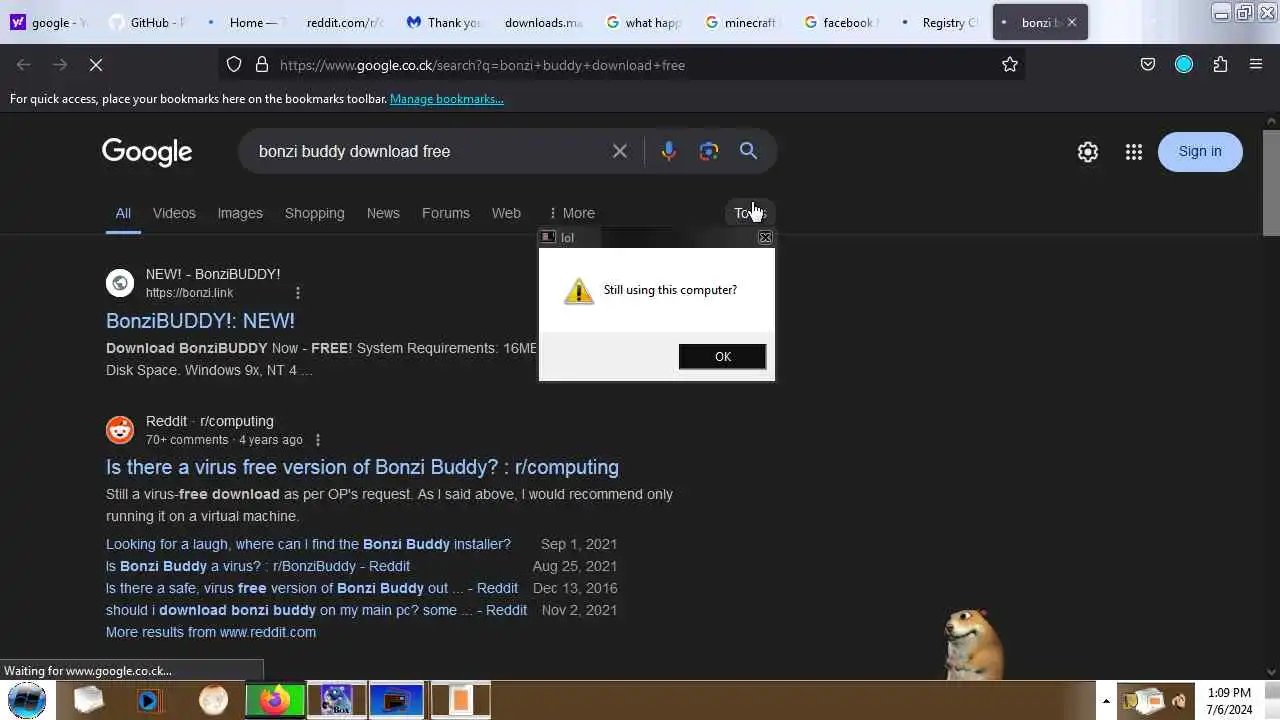Search by image with Google Lens
The width and height of the screenshot is (1280, 720).
pyautogui.click(x=709, y=151)
